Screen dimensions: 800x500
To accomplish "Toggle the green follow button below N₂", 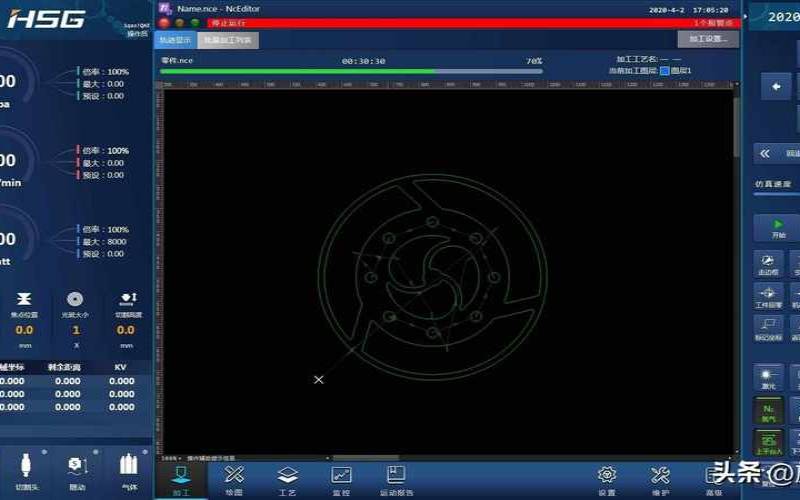I will [768, 443].
